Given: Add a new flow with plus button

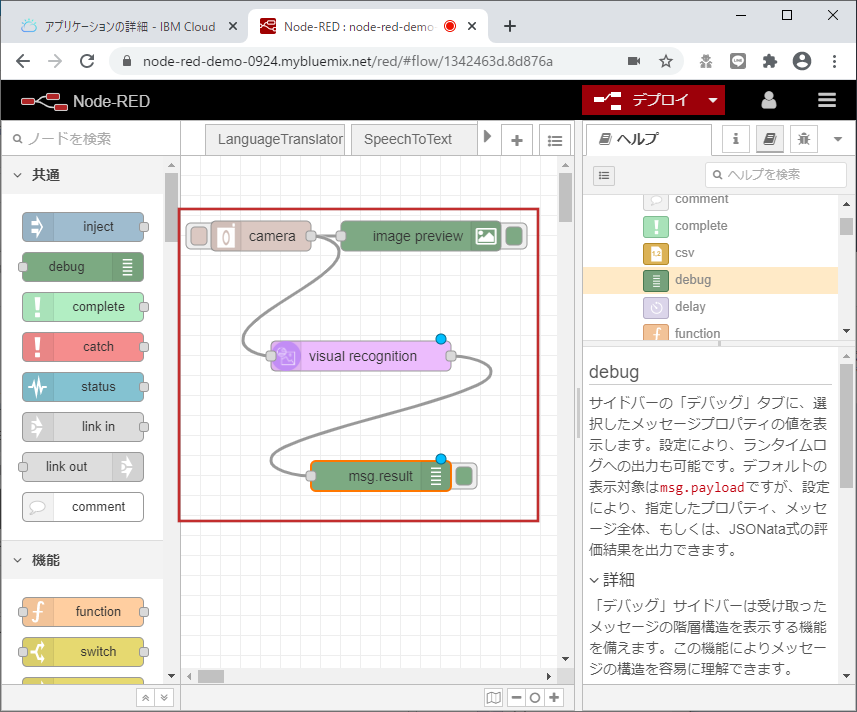Looking at the screenshot, I should pyautogui.click(x=517, y=139).
